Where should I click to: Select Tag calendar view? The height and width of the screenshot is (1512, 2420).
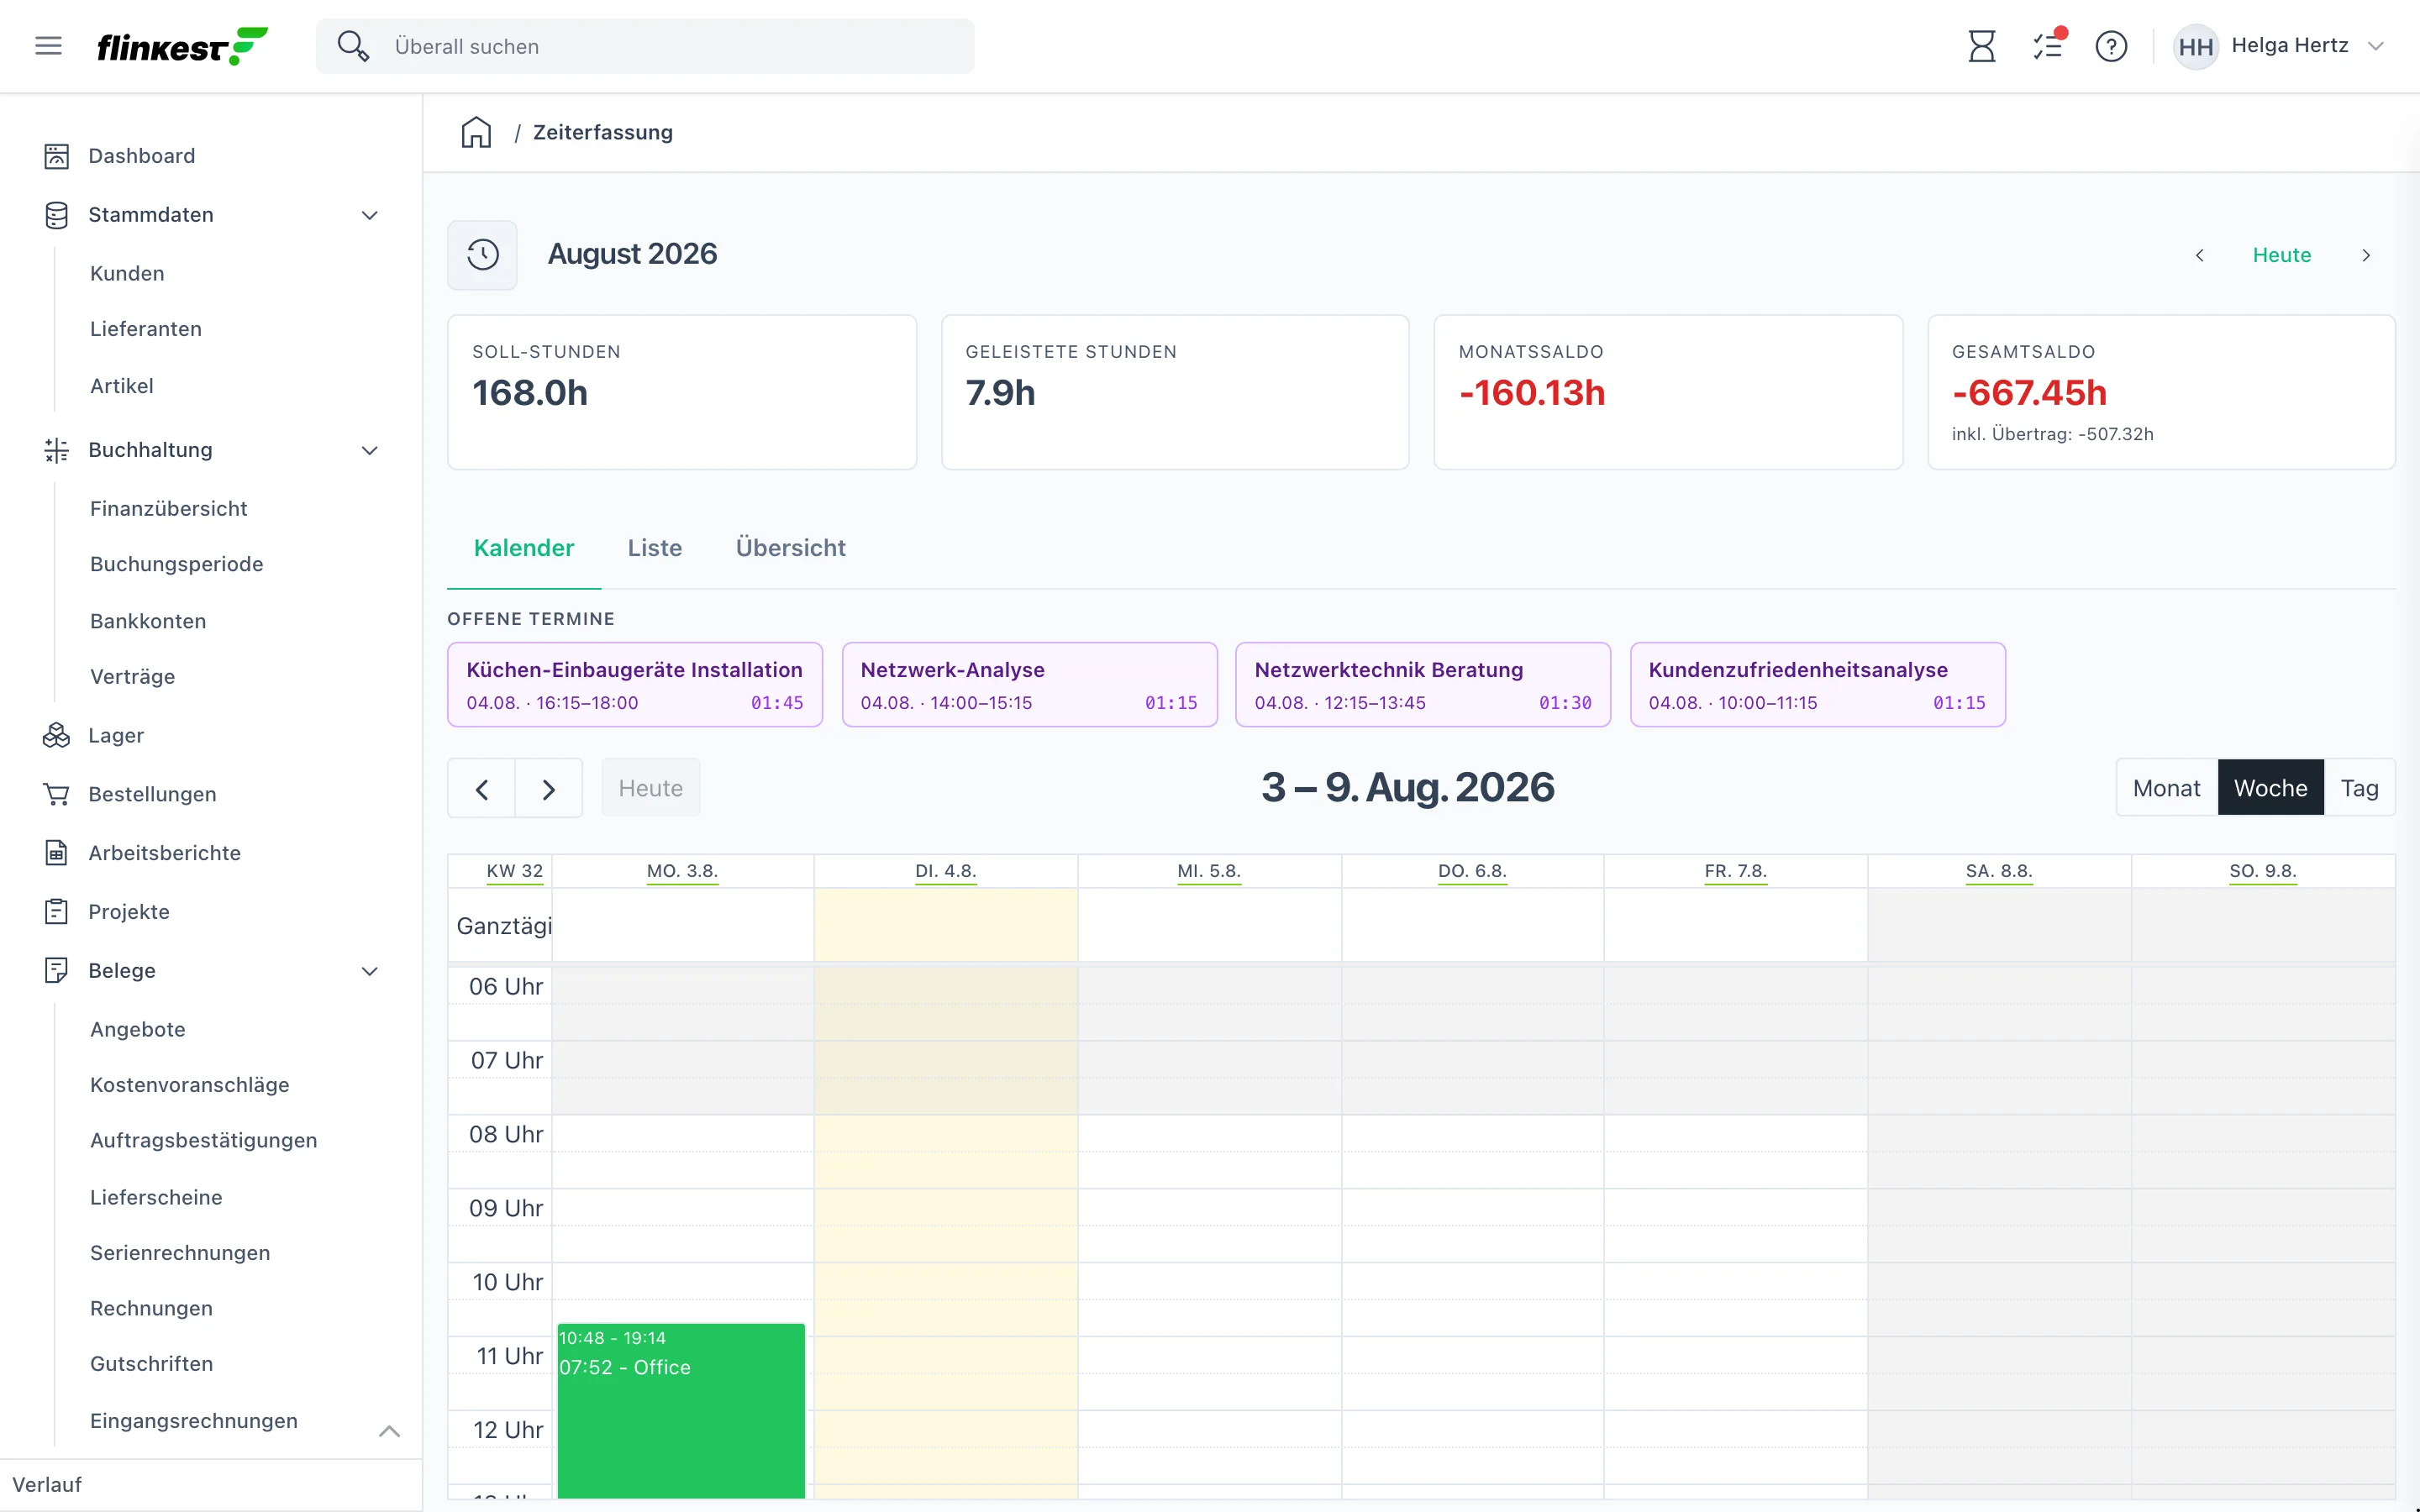pyautogui.click(x=2359, y=788)
